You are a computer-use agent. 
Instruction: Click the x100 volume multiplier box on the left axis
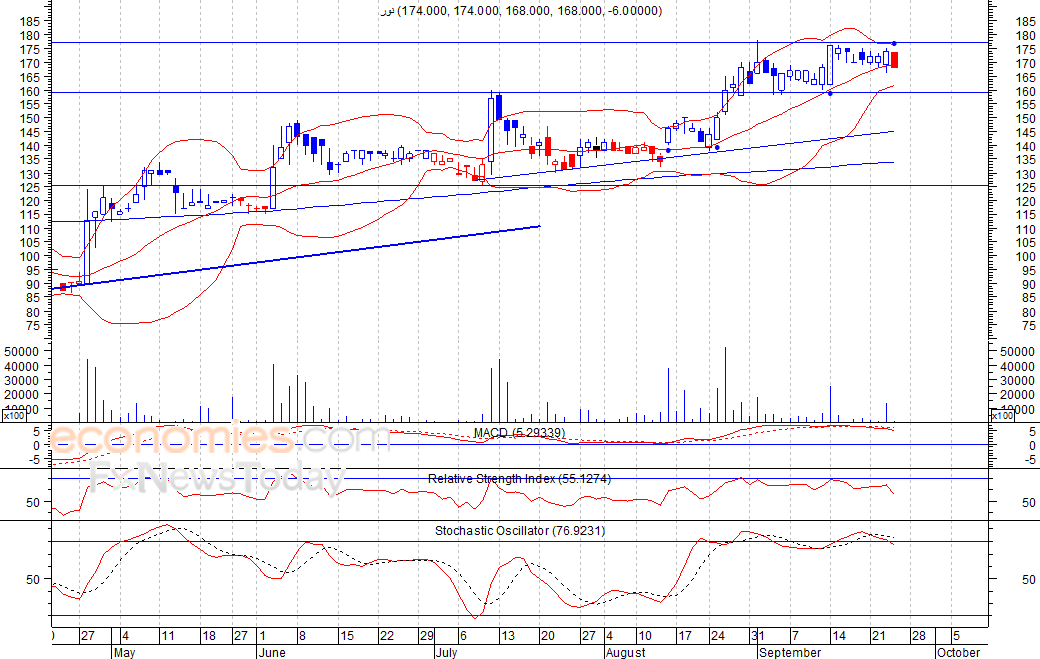(x=13, y=416)
